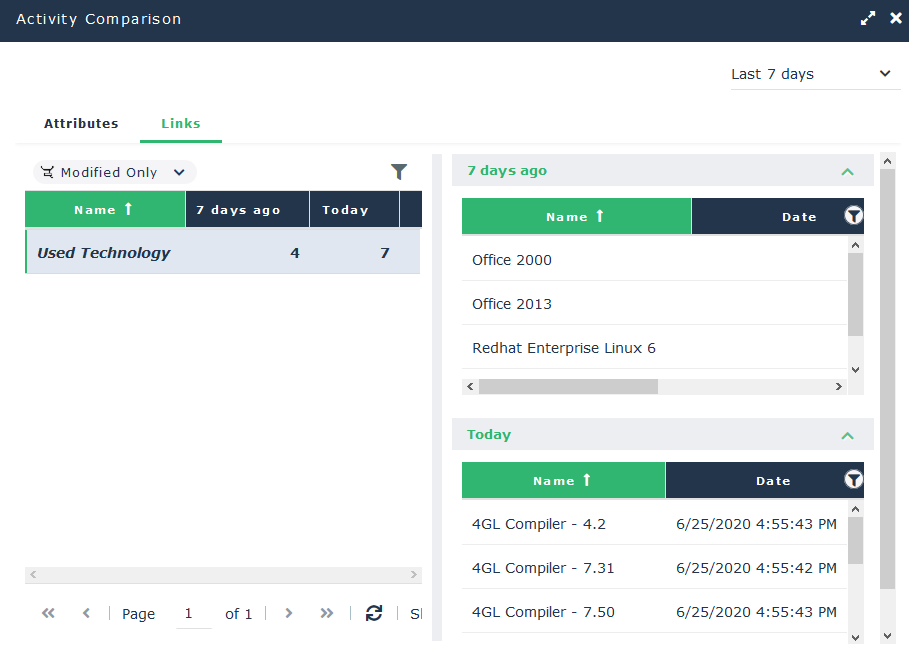Open the Modified Only filter dropdown
Screen dimensions: 909x647
pos(114,172)
